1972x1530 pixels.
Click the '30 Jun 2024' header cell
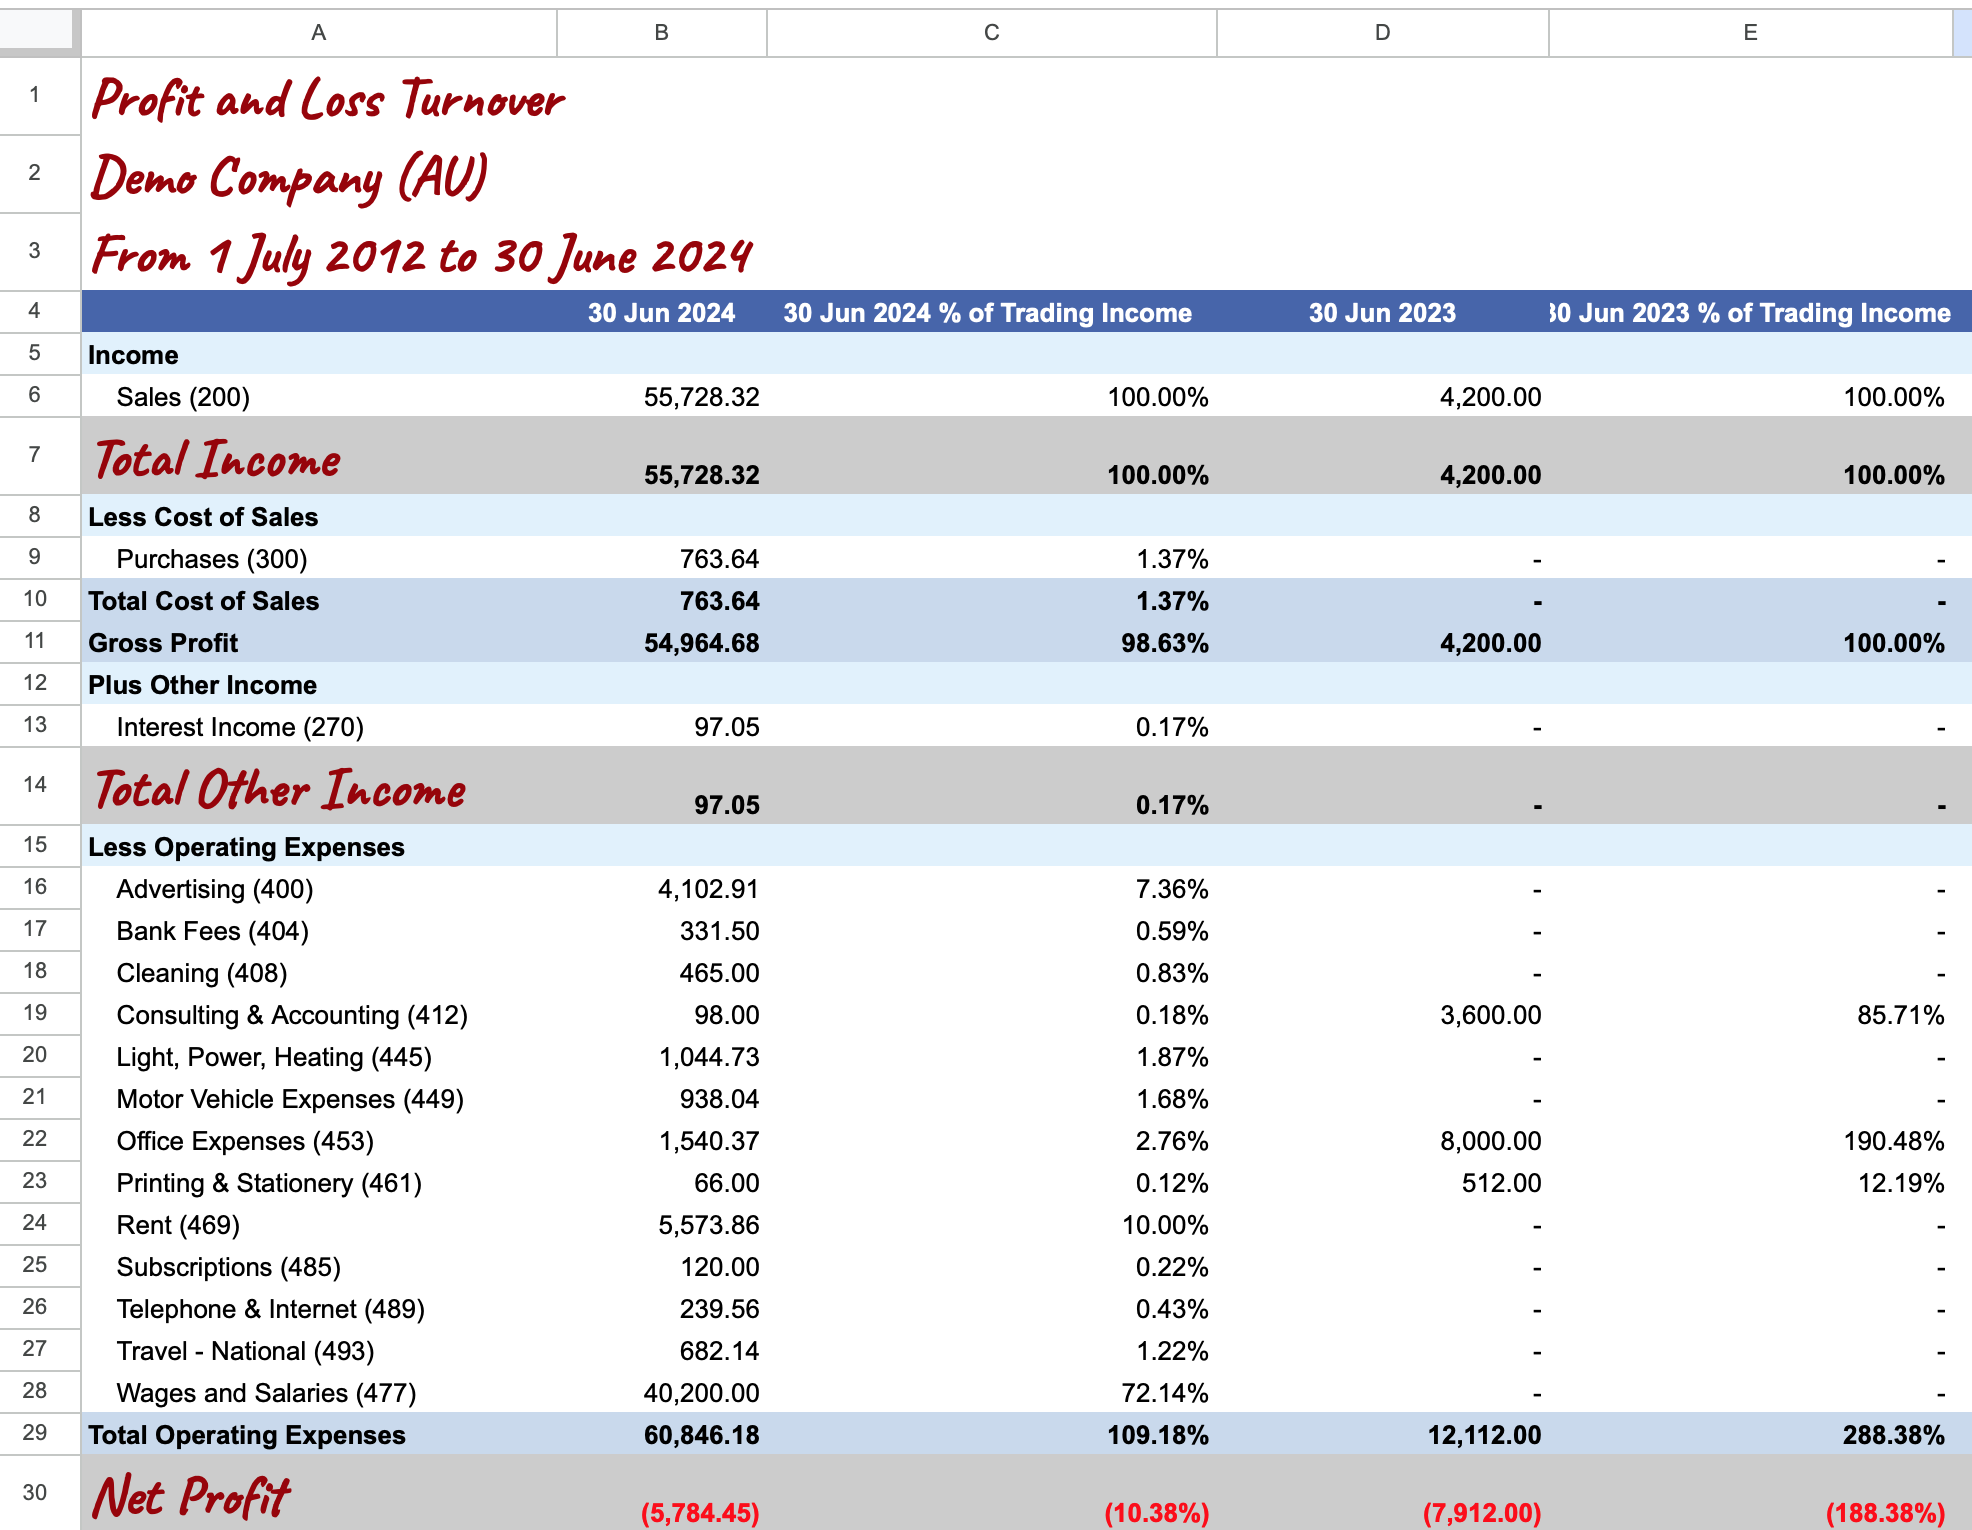661,313
